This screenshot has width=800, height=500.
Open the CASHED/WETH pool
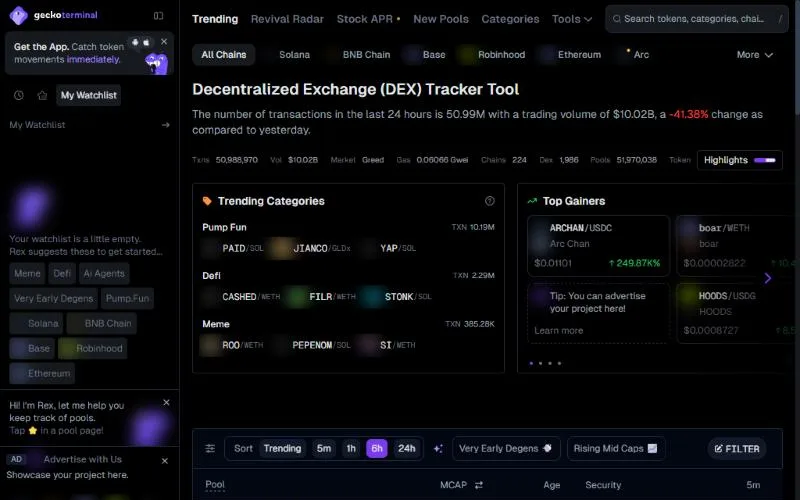click(x=241, y=297)
